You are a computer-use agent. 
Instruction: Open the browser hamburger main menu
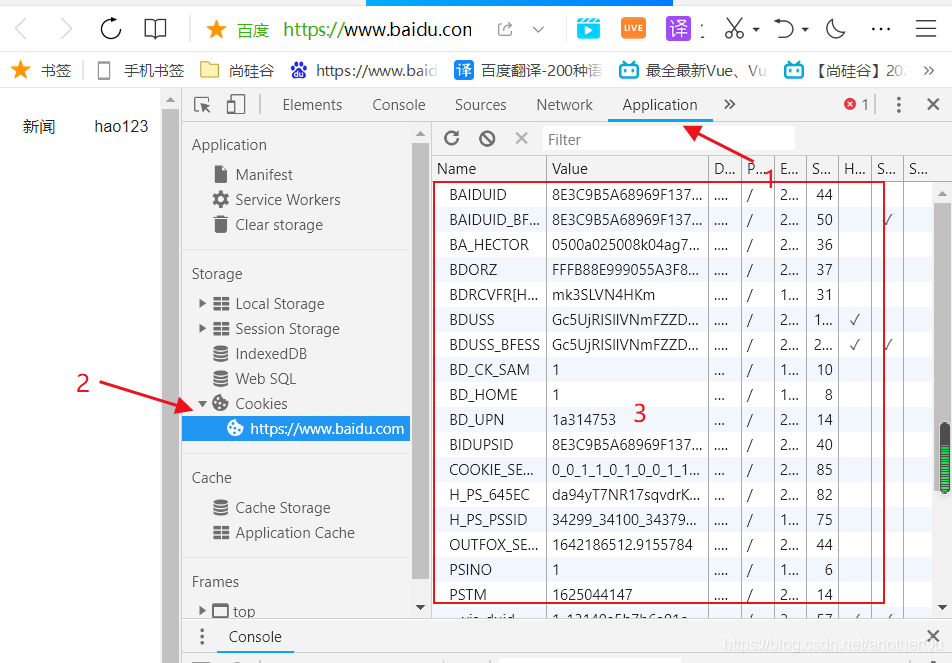coord(925,29)
